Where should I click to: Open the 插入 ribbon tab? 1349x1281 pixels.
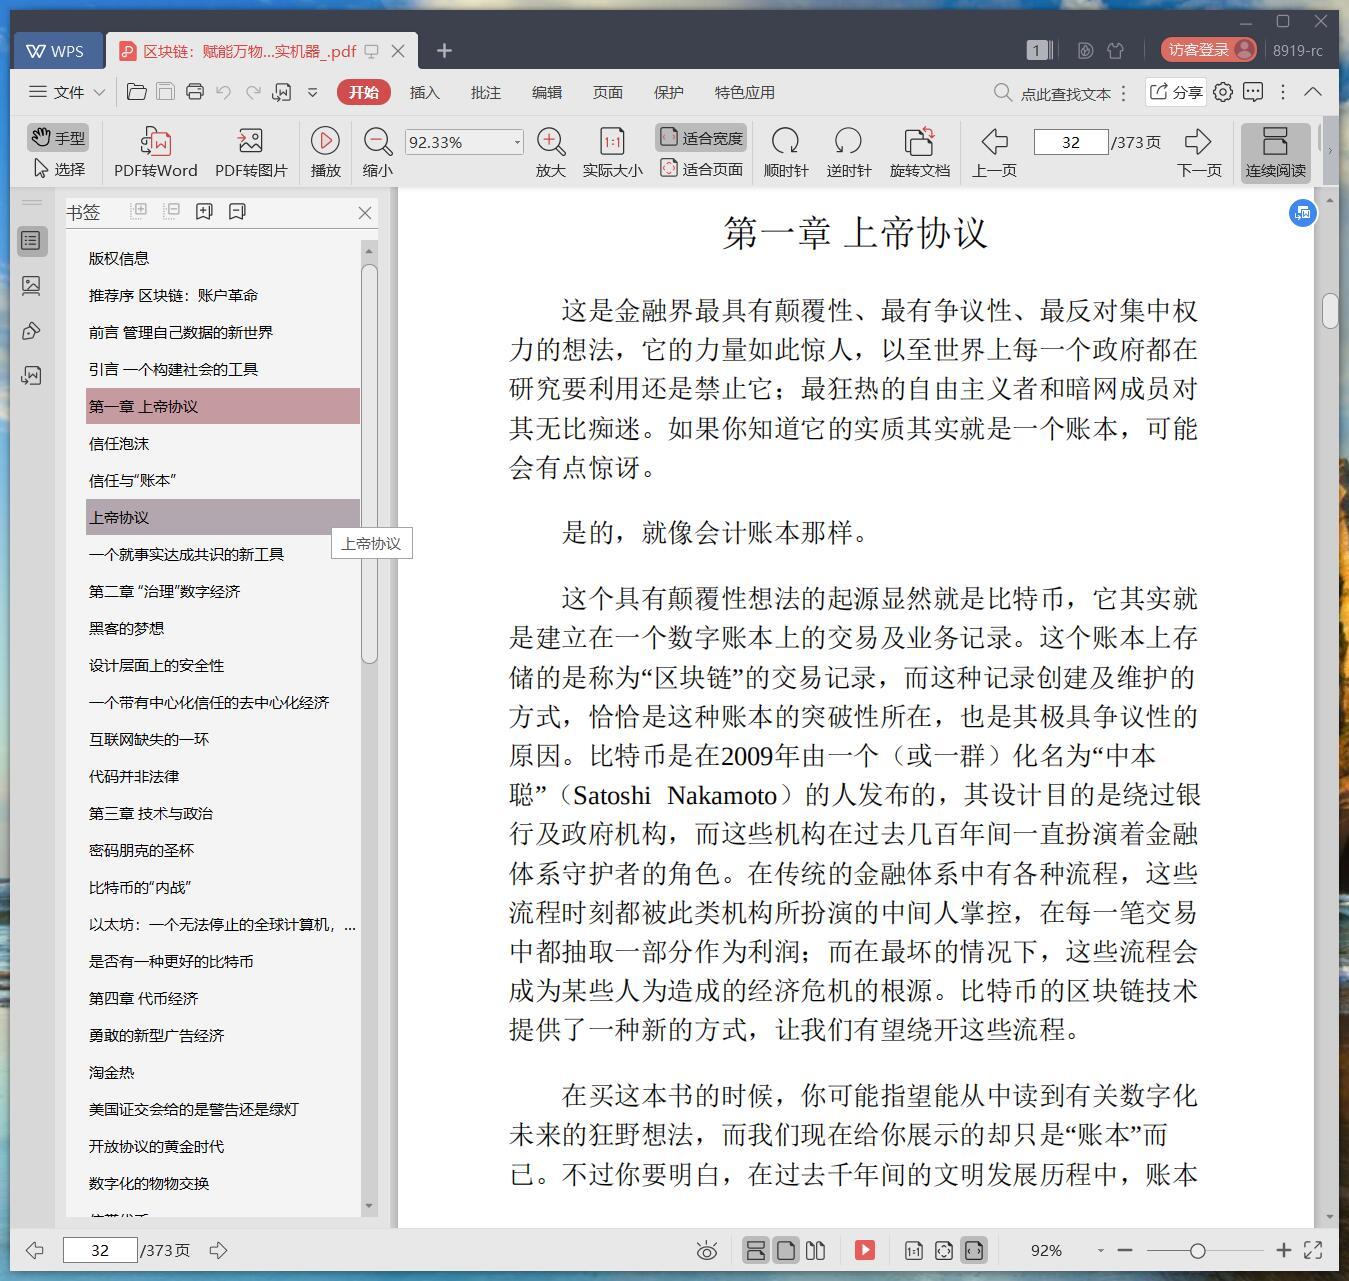pyautogui.click(x=424, y=92)
